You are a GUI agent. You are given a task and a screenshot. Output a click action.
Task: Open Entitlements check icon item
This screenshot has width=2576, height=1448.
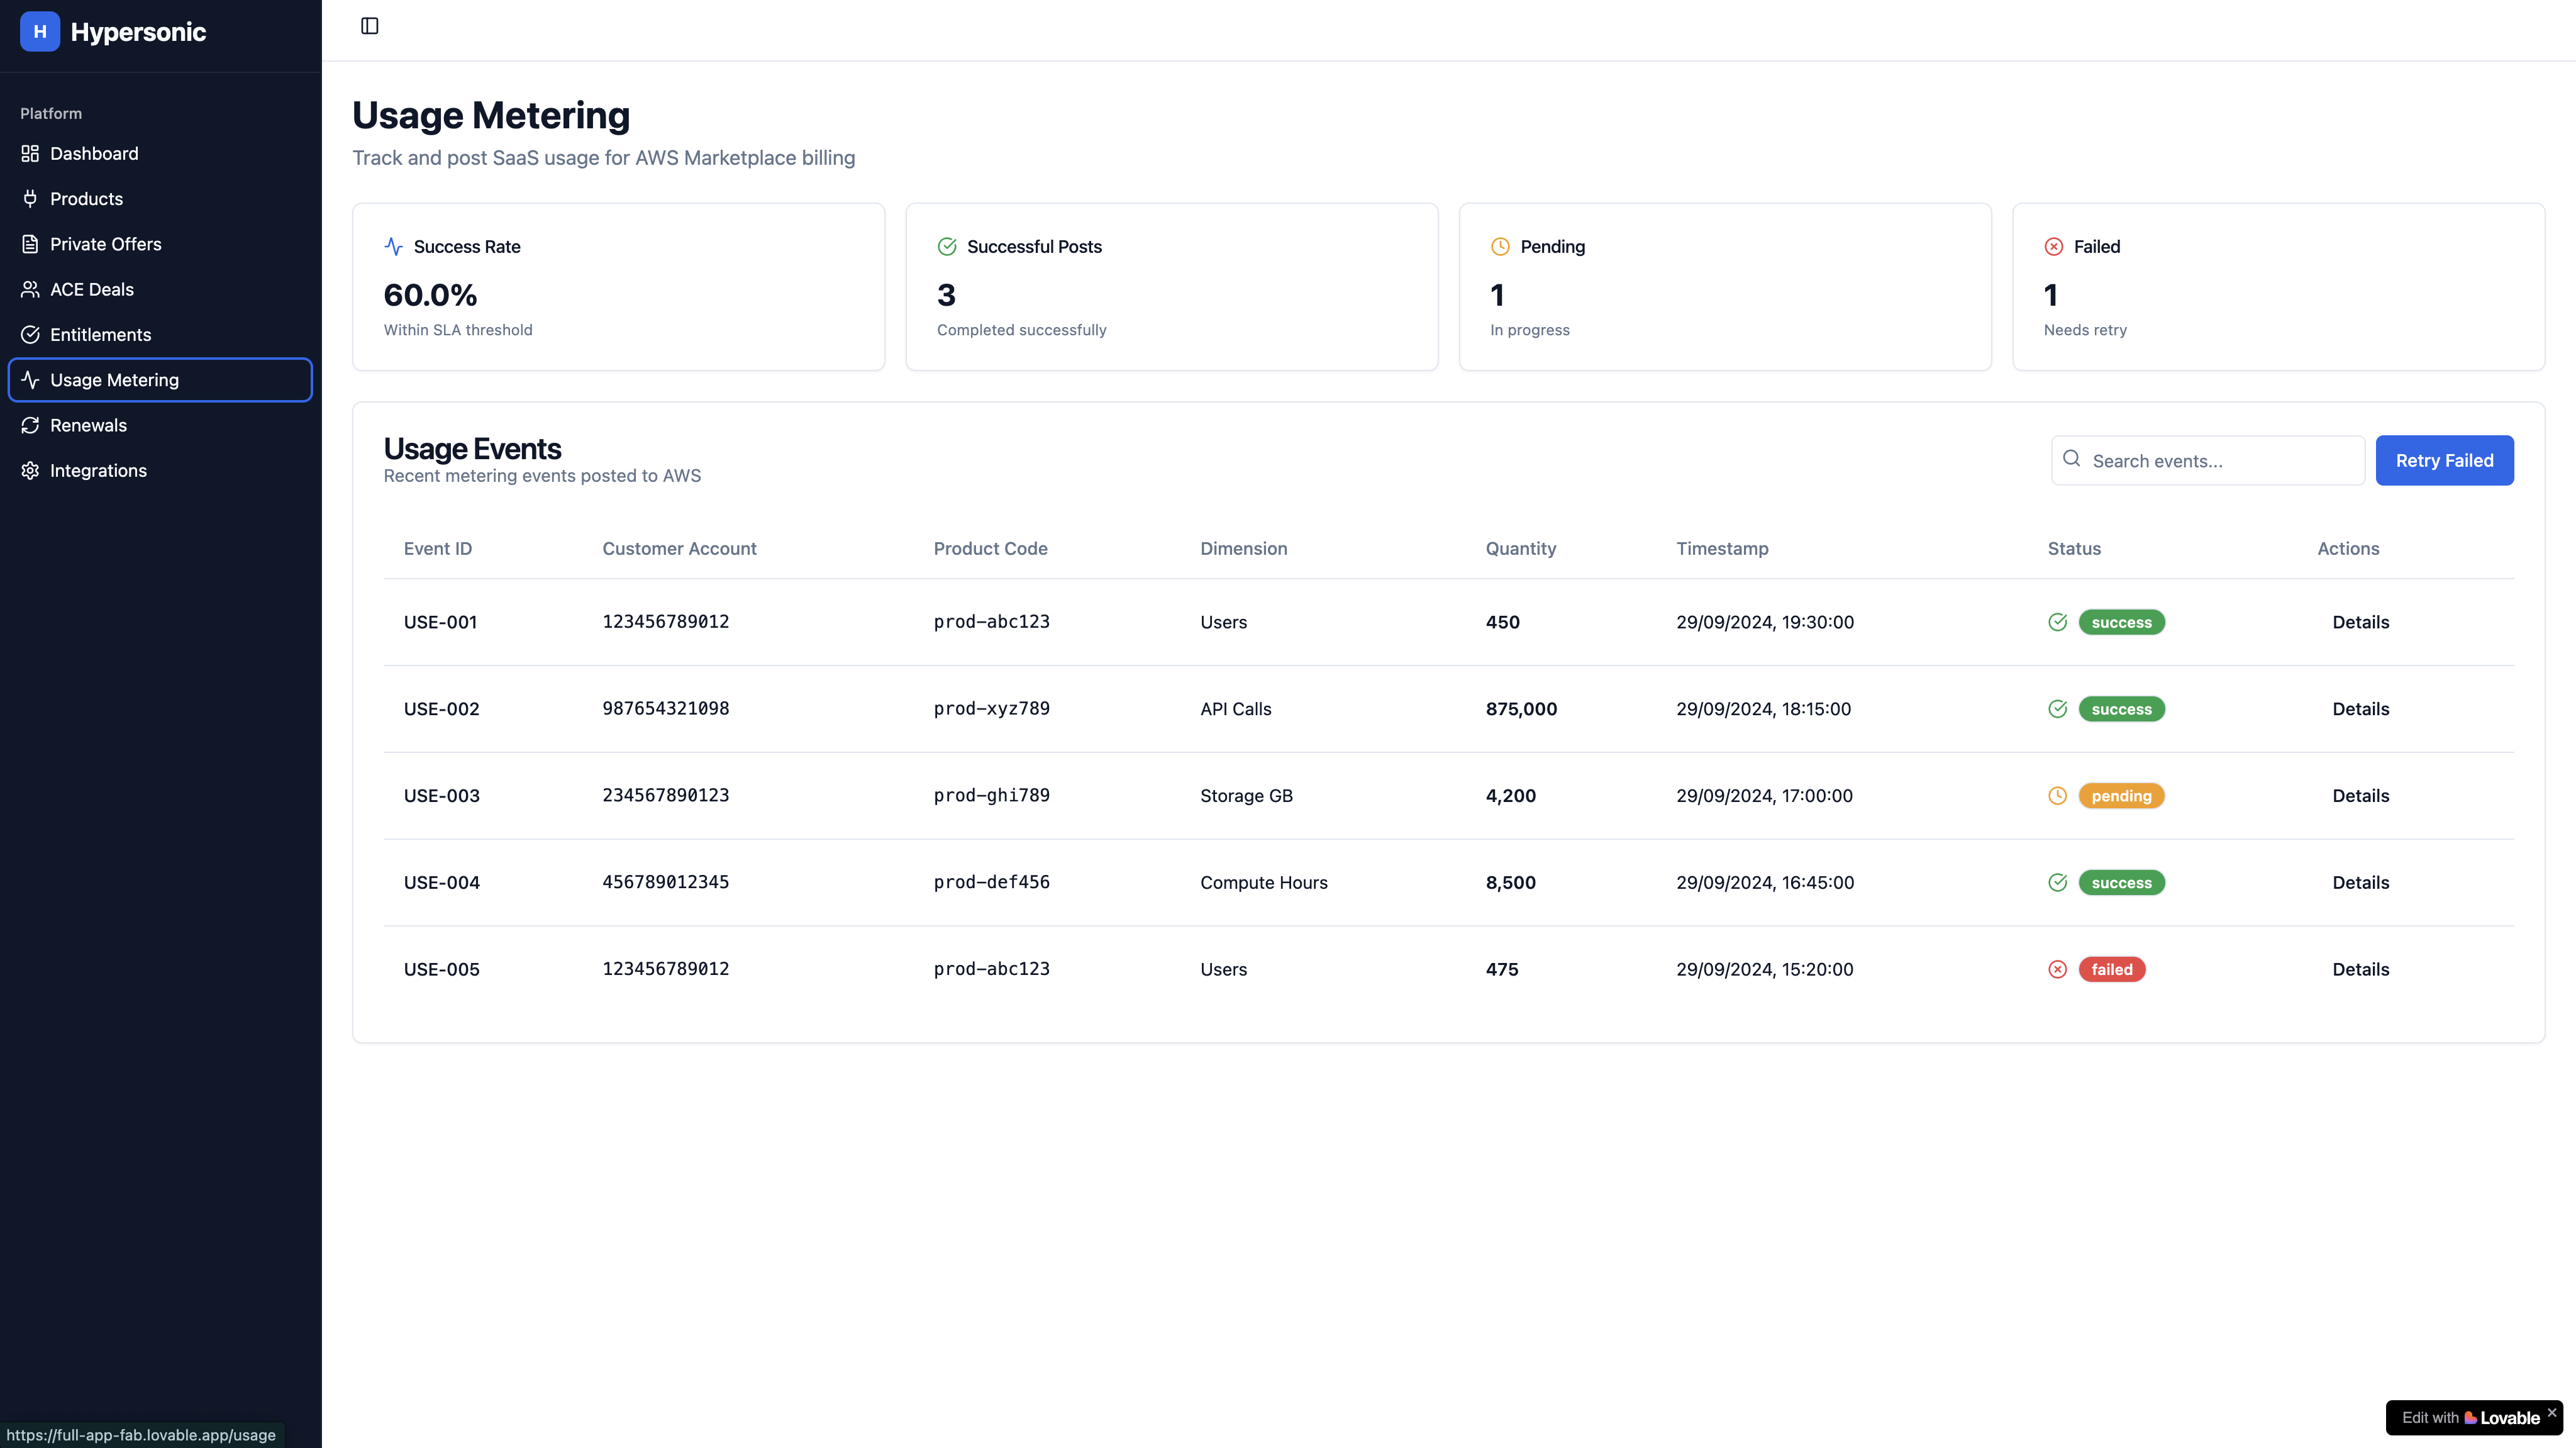[x=30, y=335]
